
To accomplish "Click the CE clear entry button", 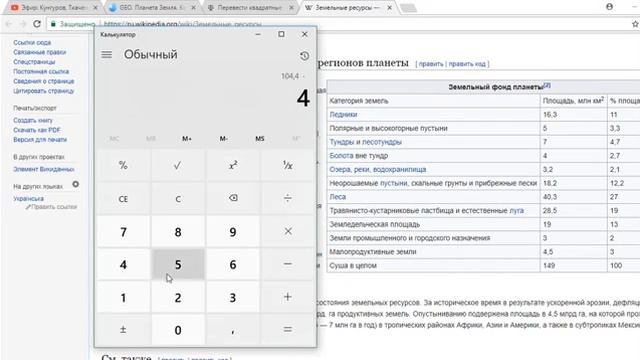I will pyautogui.click(x=123, y=198).
